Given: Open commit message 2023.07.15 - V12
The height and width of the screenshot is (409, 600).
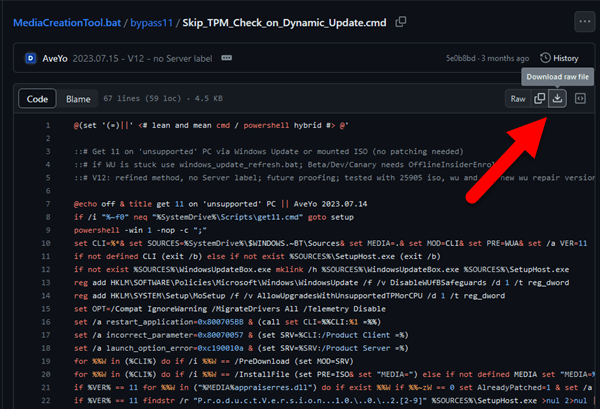Looking at the screenshot, I should [x=142, y=59].
